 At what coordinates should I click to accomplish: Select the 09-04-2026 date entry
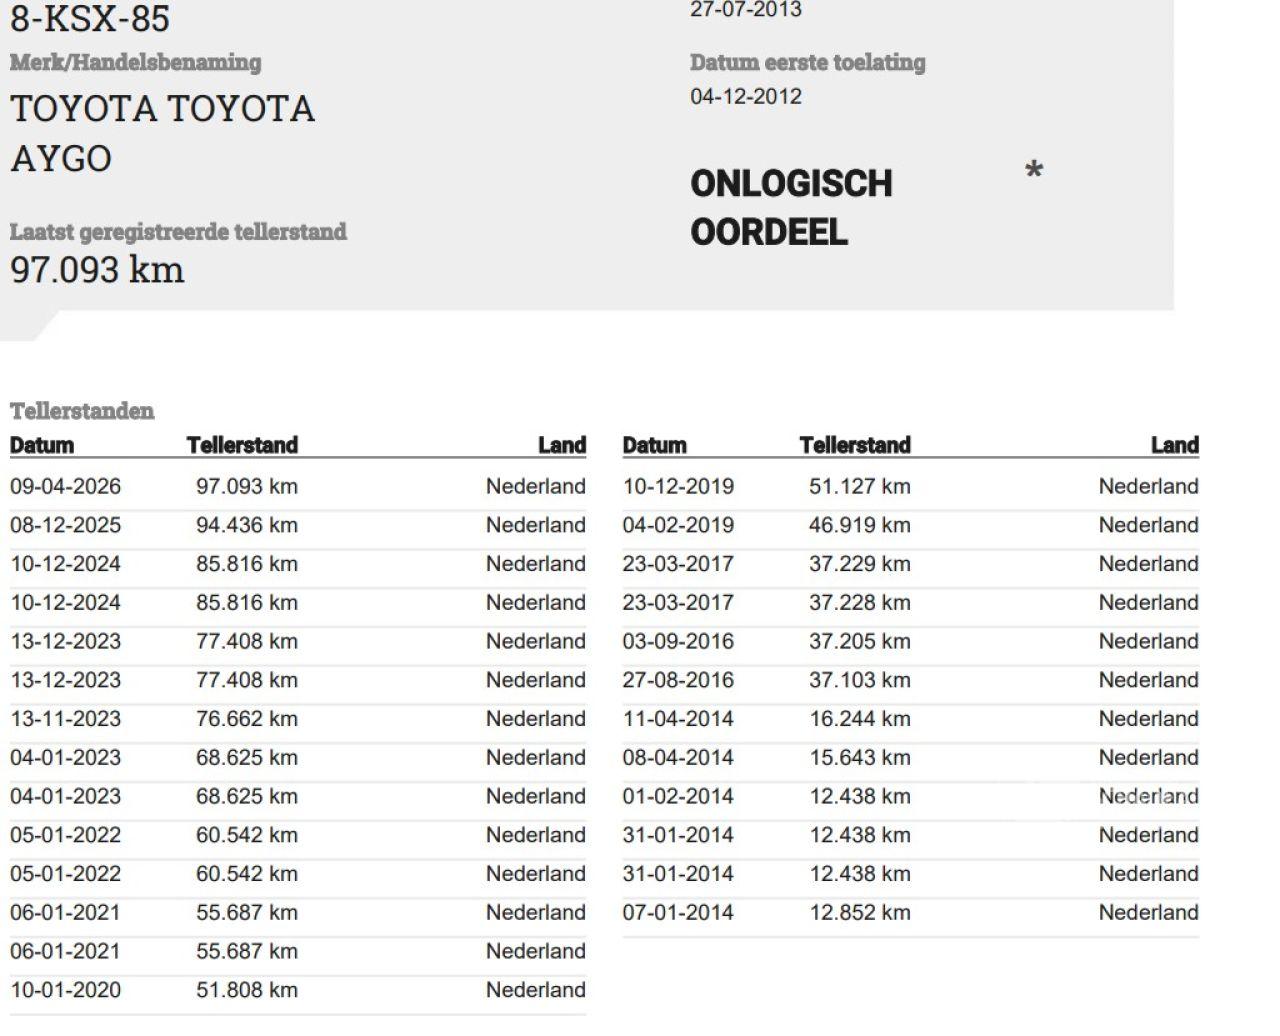point(65,487)
